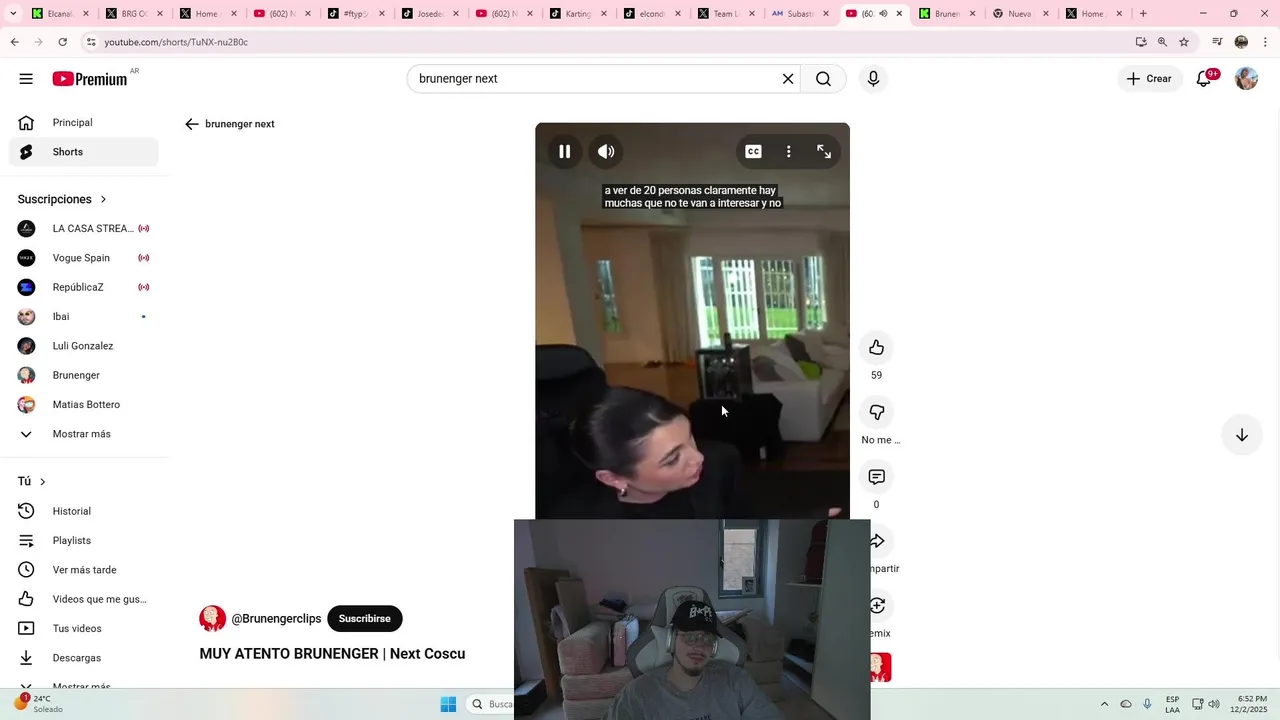Viewport: 1280px width, 720px height.
Task: Pause the playing Short
Action: click(564, 151)
